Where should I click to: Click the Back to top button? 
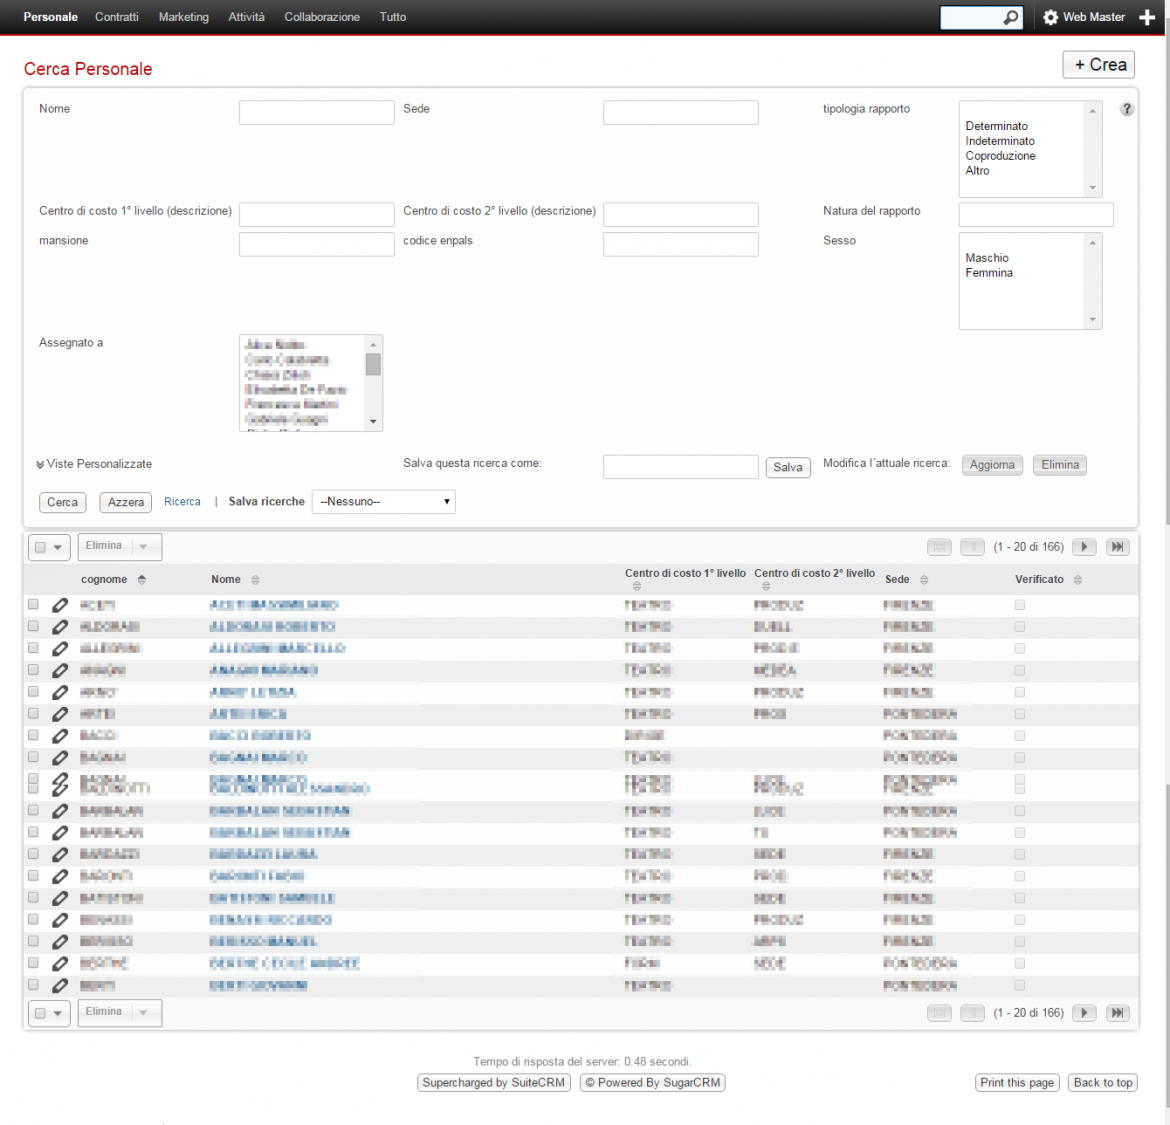pos(1103,1082)
